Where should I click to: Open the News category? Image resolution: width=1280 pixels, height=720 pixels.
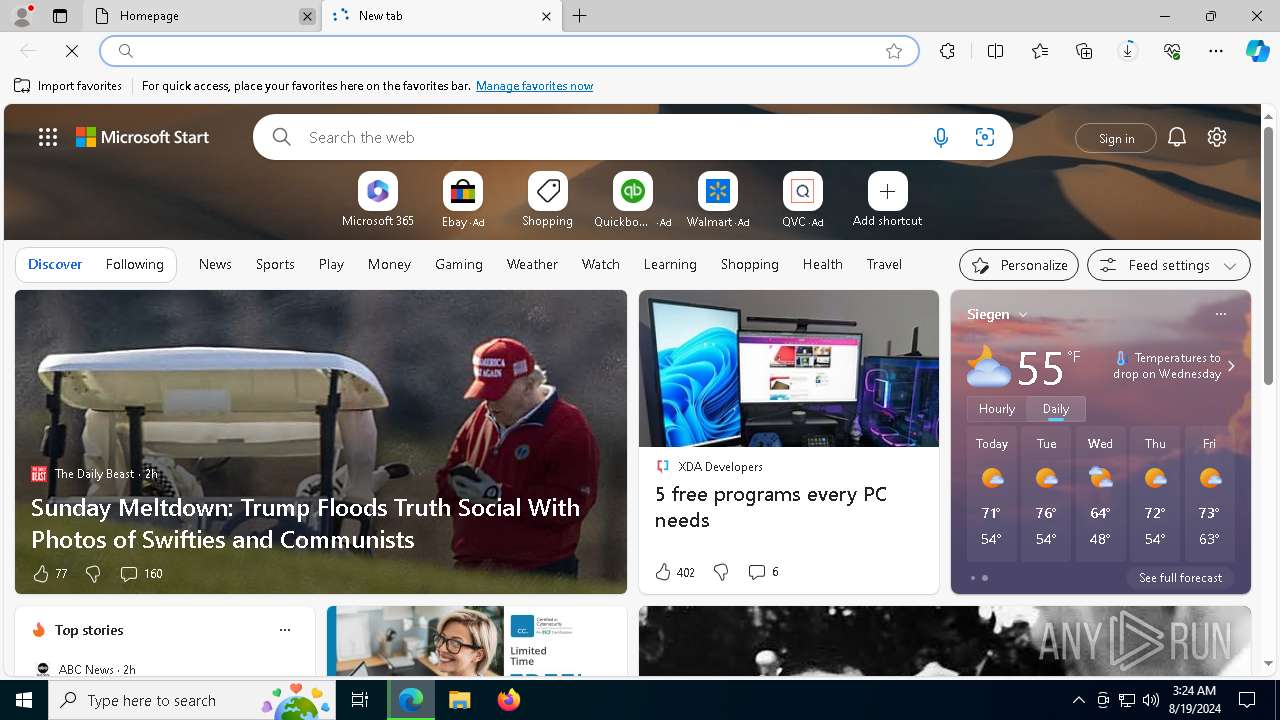point(215,265)
